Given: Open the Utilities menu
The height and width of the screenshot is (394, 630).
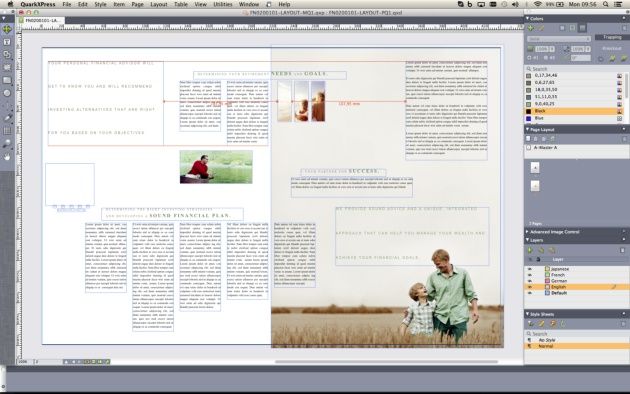Looking at the screenshot, I should (x=223, y=4).
